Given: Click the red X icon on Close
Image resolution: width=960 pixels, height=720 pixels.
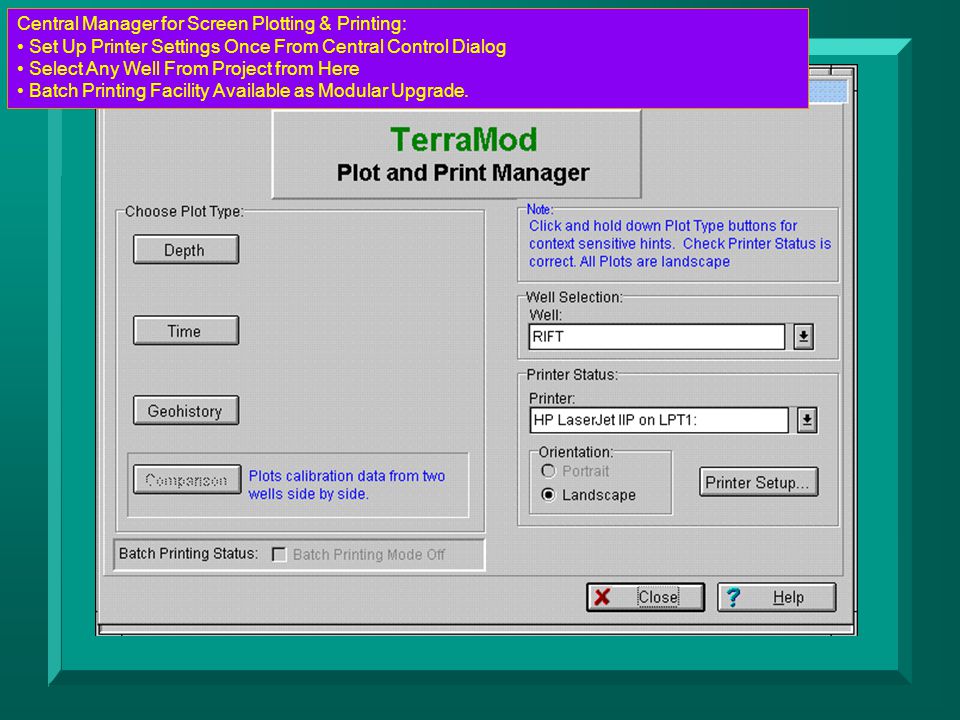Looking at the screenshot, I should point(602,598).
